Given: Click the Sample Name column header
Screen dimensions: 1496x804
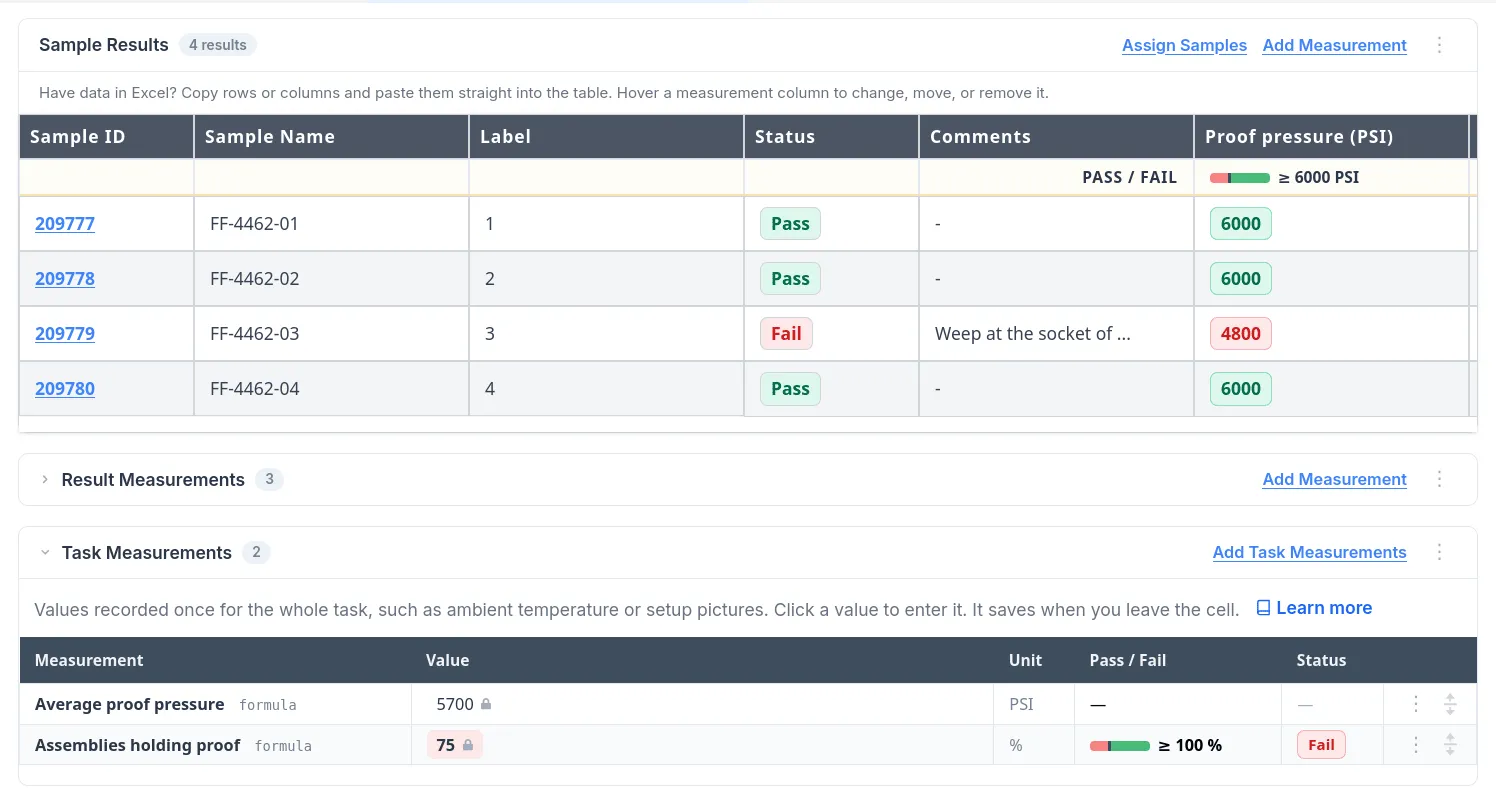Looking at the screenshot, I should [x=331, y=137].
